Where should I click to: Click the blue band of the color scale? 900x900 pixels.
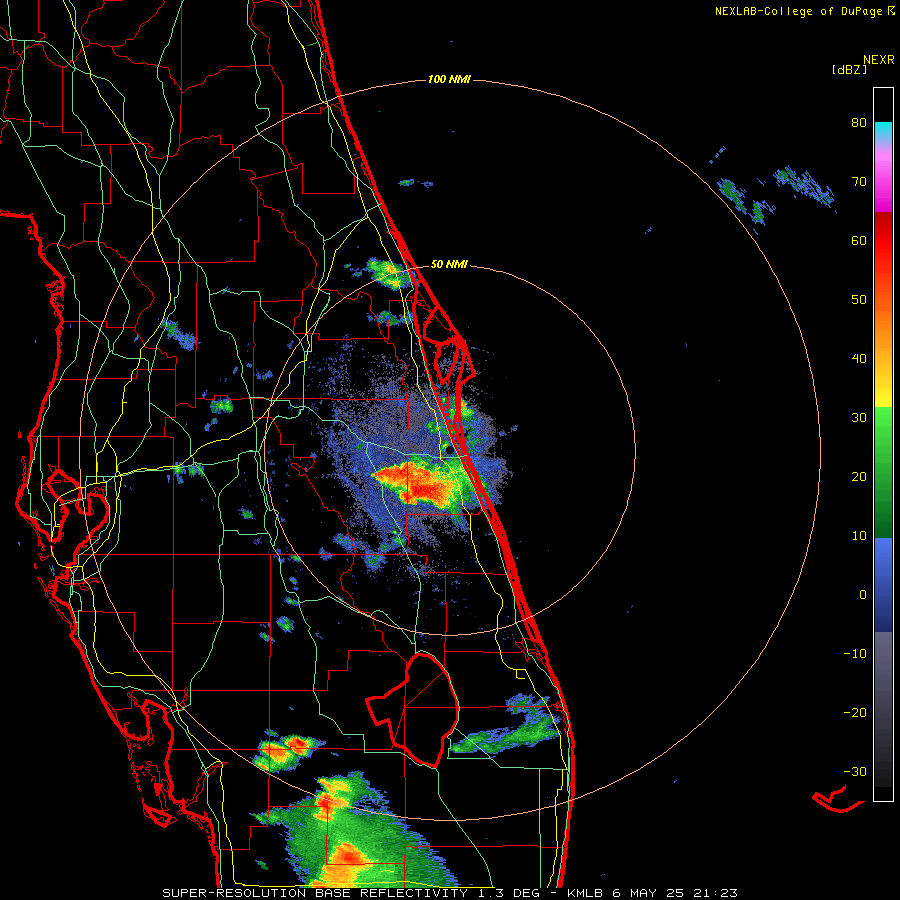pyautogui.click(x=883, y=585)
